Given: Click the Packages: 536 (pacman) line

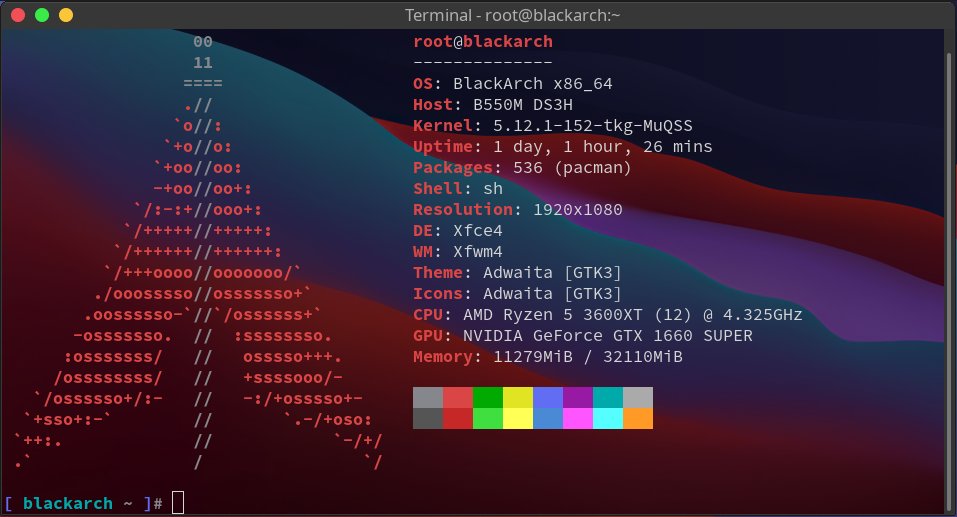Looking at the screenshot, I should tap(522, 167).
